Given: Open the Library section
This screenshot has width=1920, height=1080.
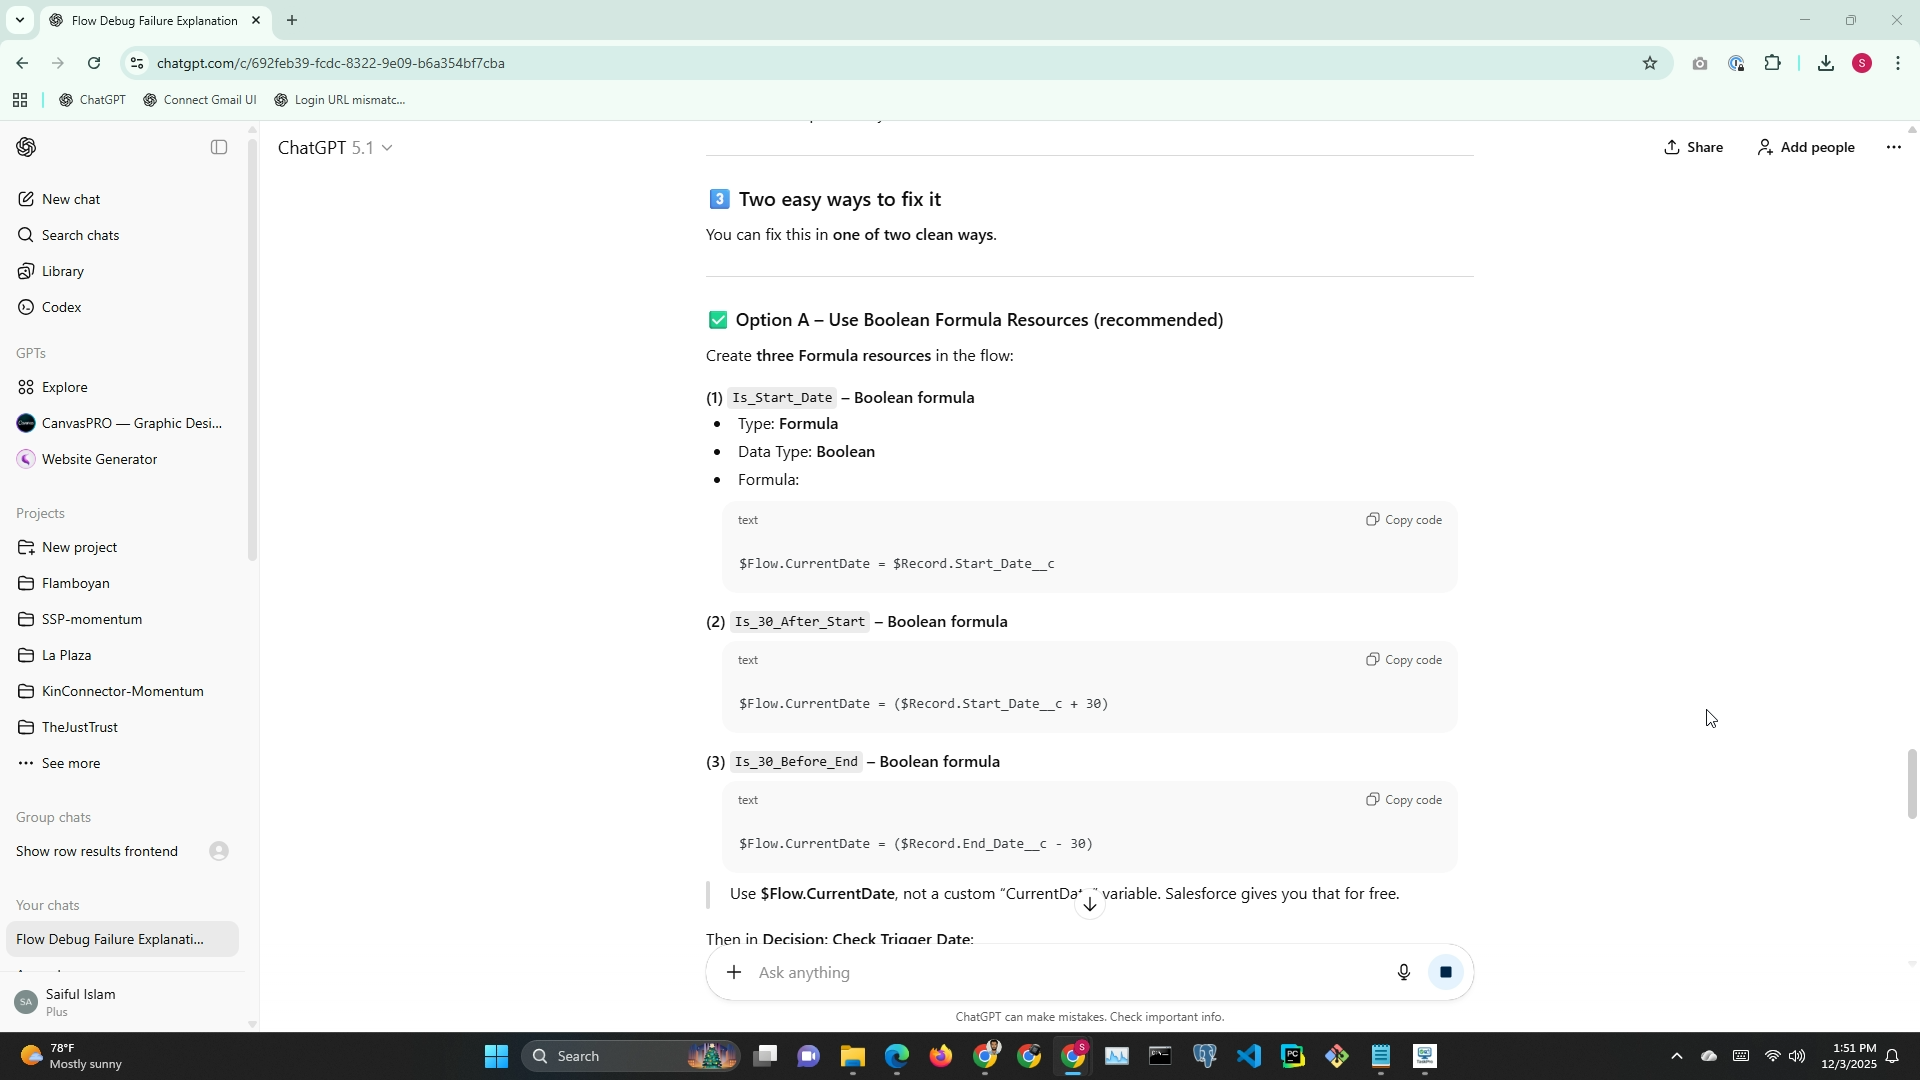Looking at the screenshot, I should (x=62, y=271).
